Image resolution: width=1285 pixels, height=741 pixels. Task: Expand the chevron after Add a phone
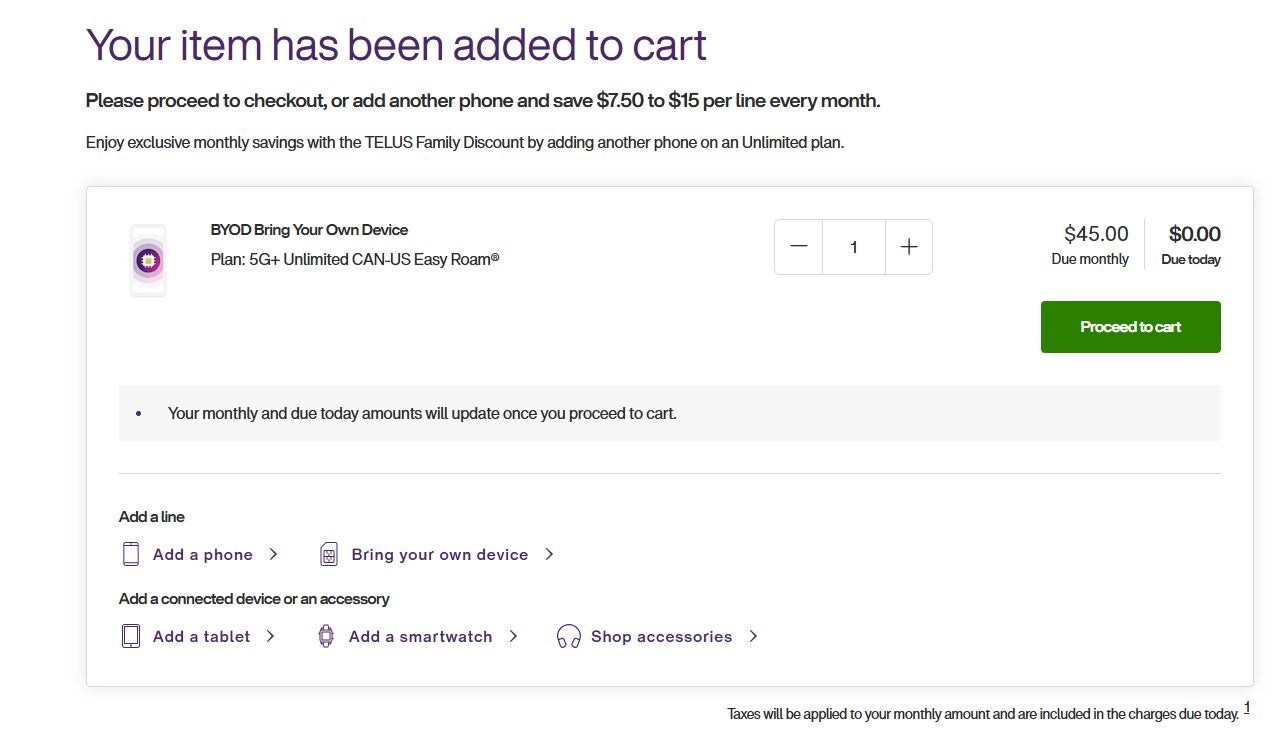tap(273, 554)
